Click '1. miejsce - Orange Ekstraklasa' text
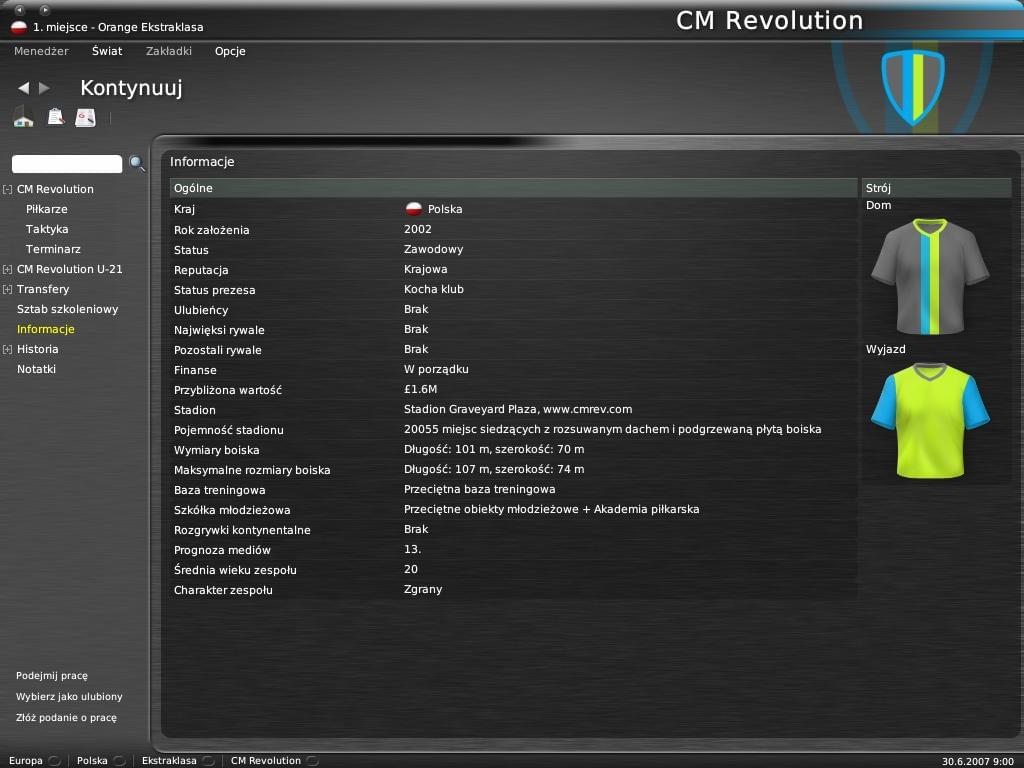Screen dimensions: 1024x768 pos(118,27)
